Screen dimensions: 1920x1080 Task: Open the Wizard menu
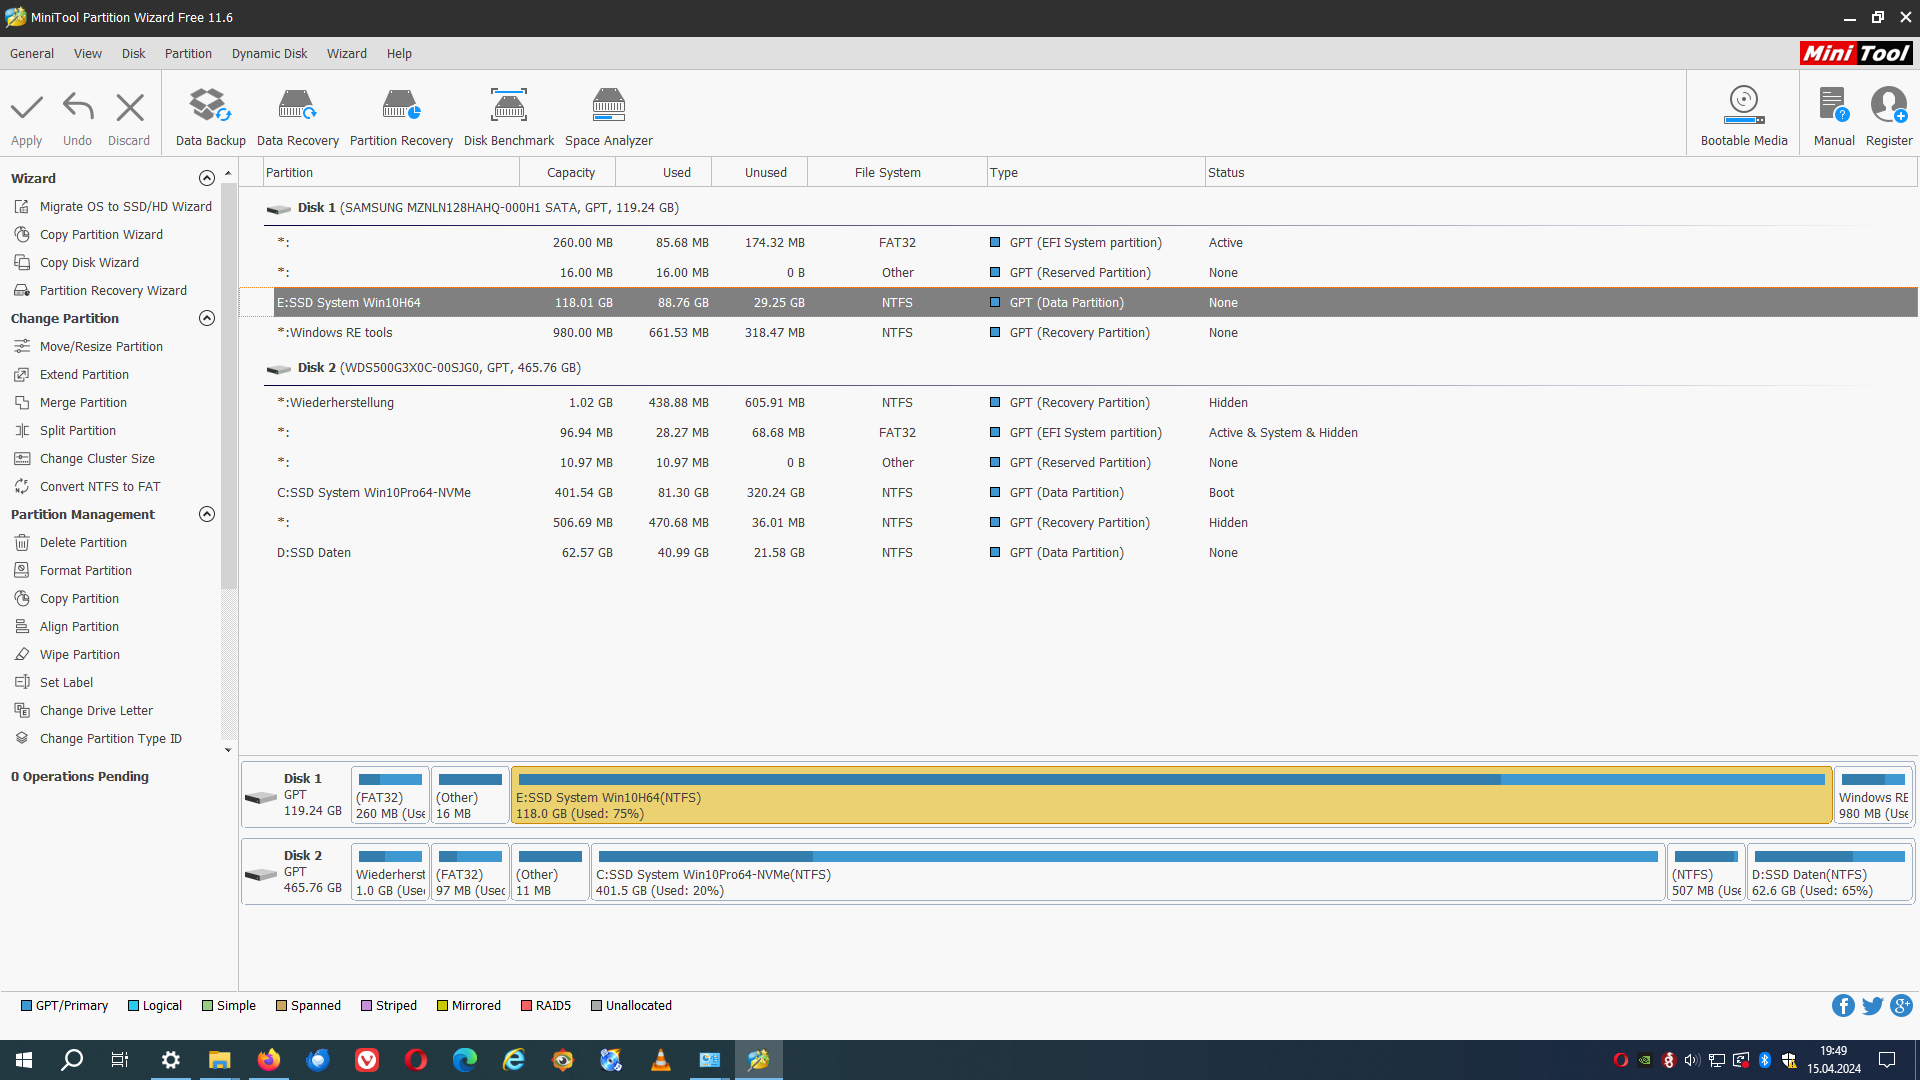coord(346,53)
